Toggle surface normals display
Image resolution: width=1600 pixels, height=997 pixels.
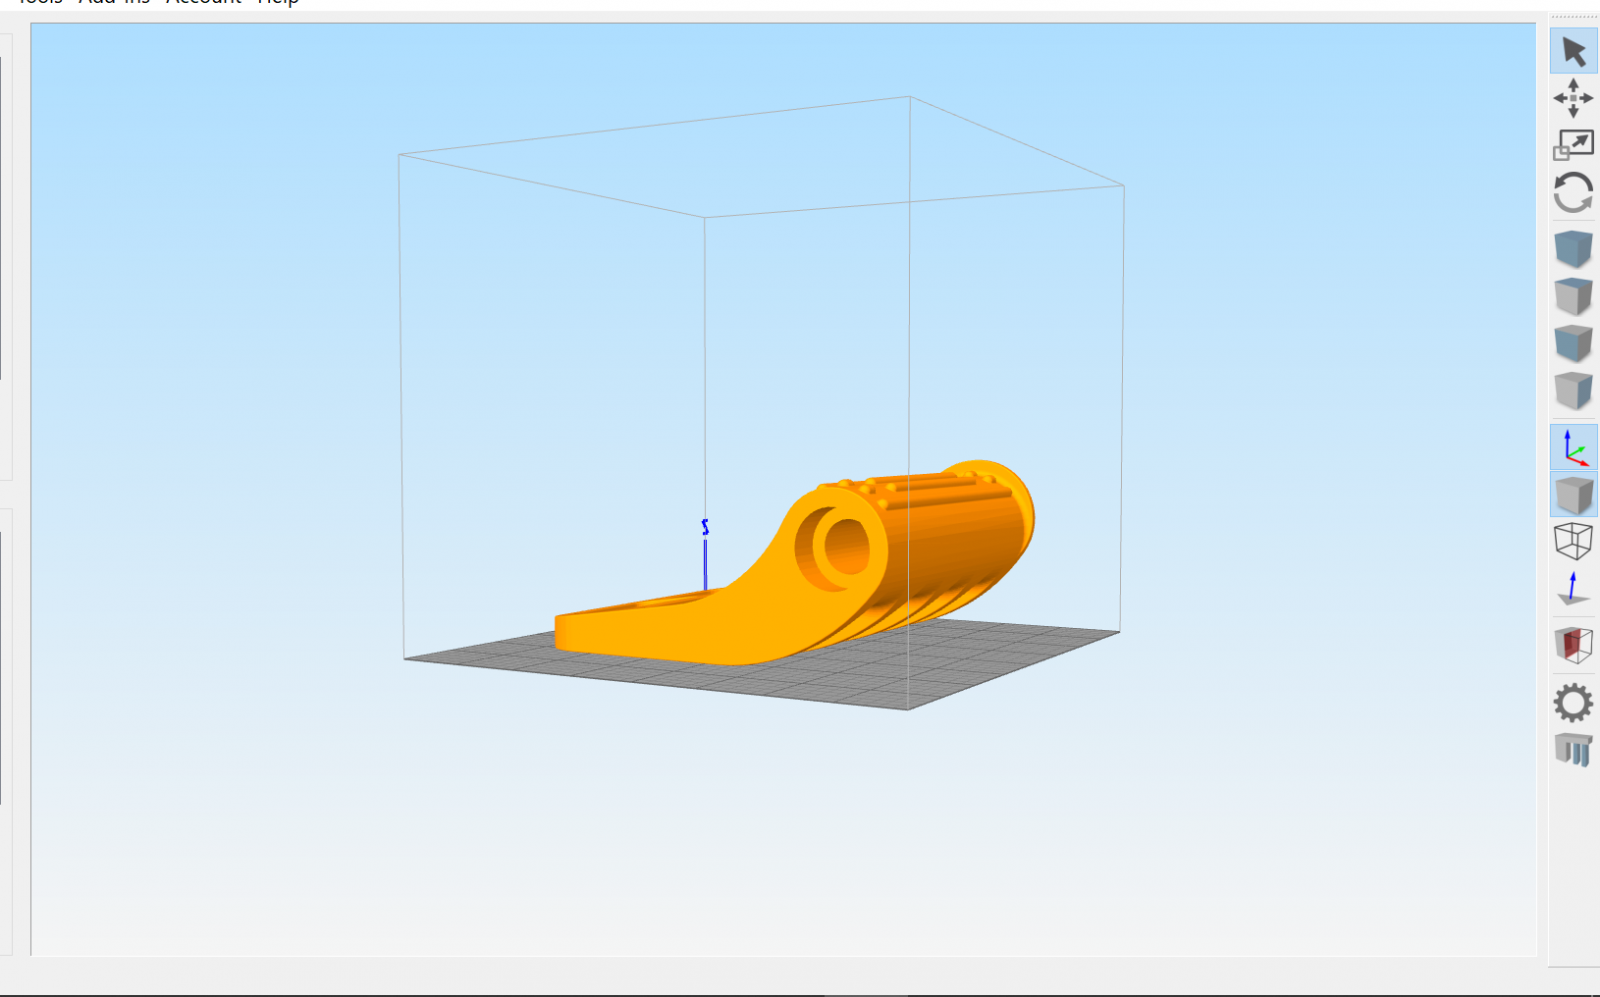[x=1573, y=588]
